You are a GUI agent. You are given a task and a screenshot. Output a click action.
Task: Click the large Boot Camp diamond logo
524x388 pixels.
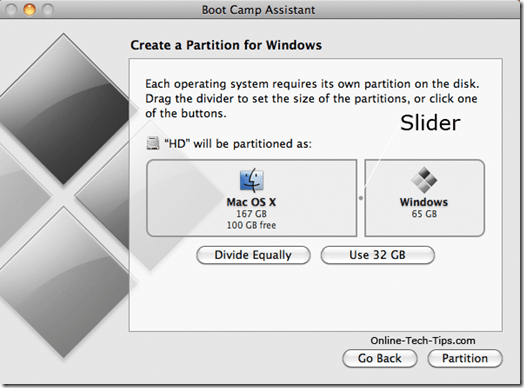click(x=65, y=196)
